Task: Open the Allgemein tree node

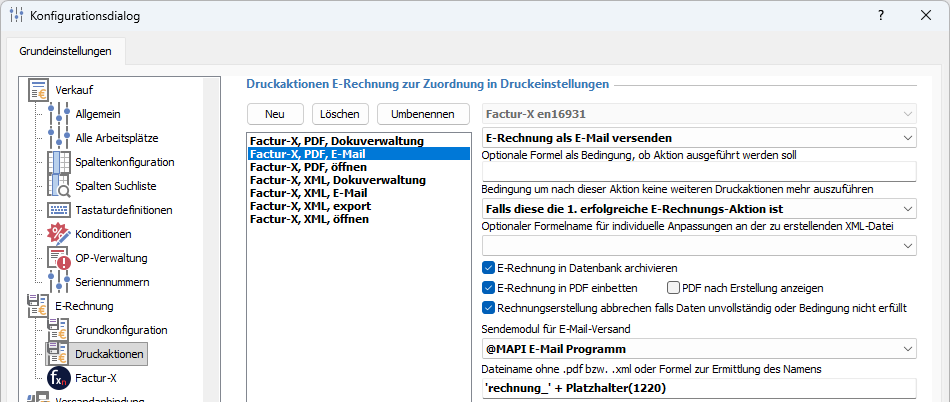Action: (98, 114)
